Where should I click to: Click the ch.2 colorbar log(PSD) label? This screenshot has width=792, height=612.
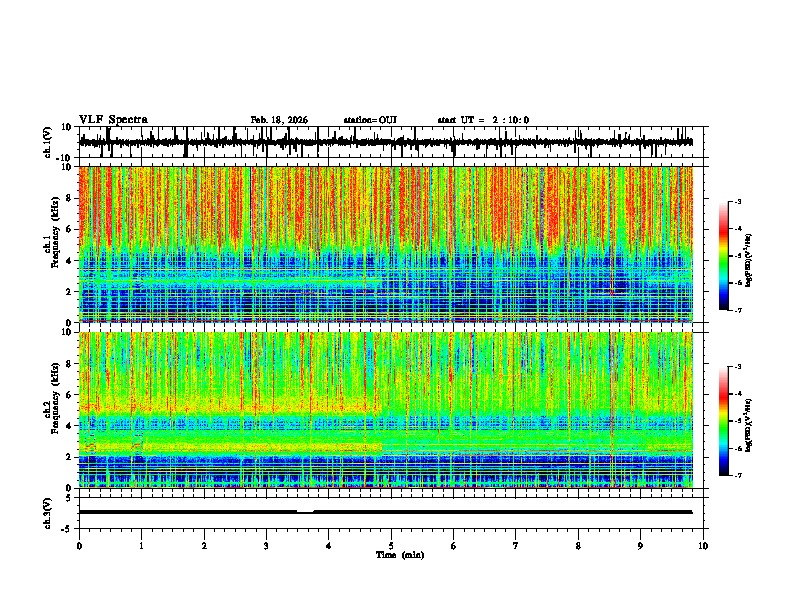pos(748,426)
